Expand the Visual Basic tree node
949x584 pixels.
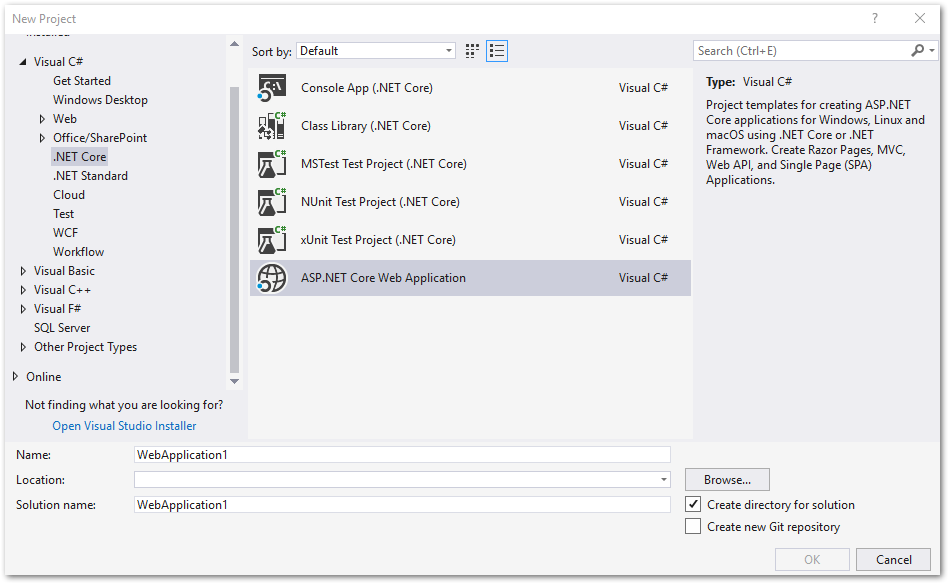pos(24,271)
